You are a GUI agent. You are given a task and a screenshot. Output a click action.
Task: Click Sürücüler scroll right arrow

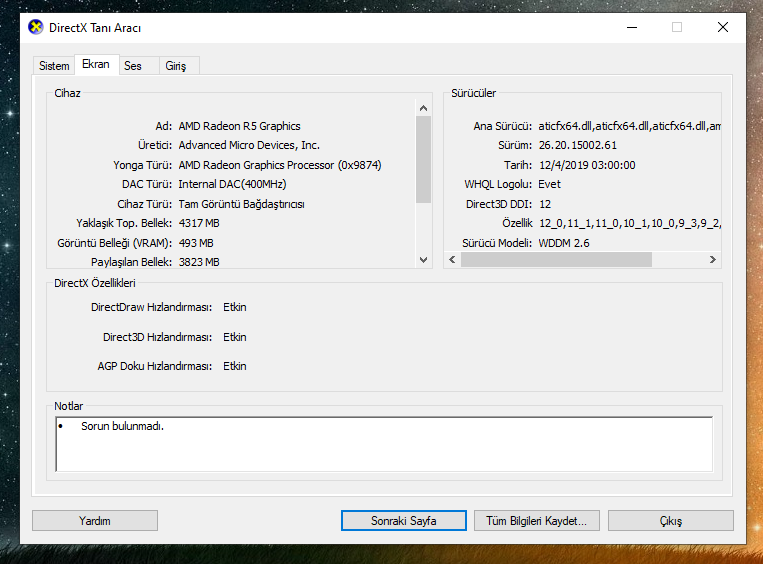click(712, 259)
